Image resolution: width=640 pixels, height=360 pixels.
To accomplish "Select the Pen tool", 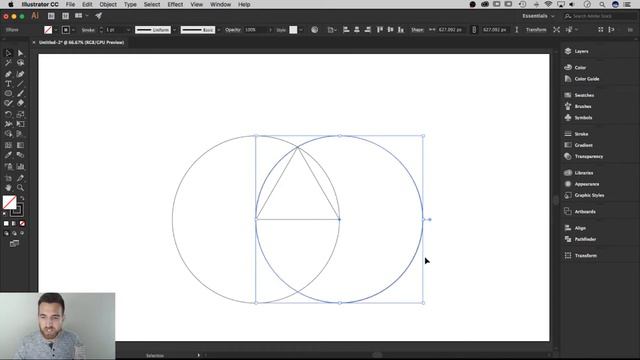I will point(8,74).
